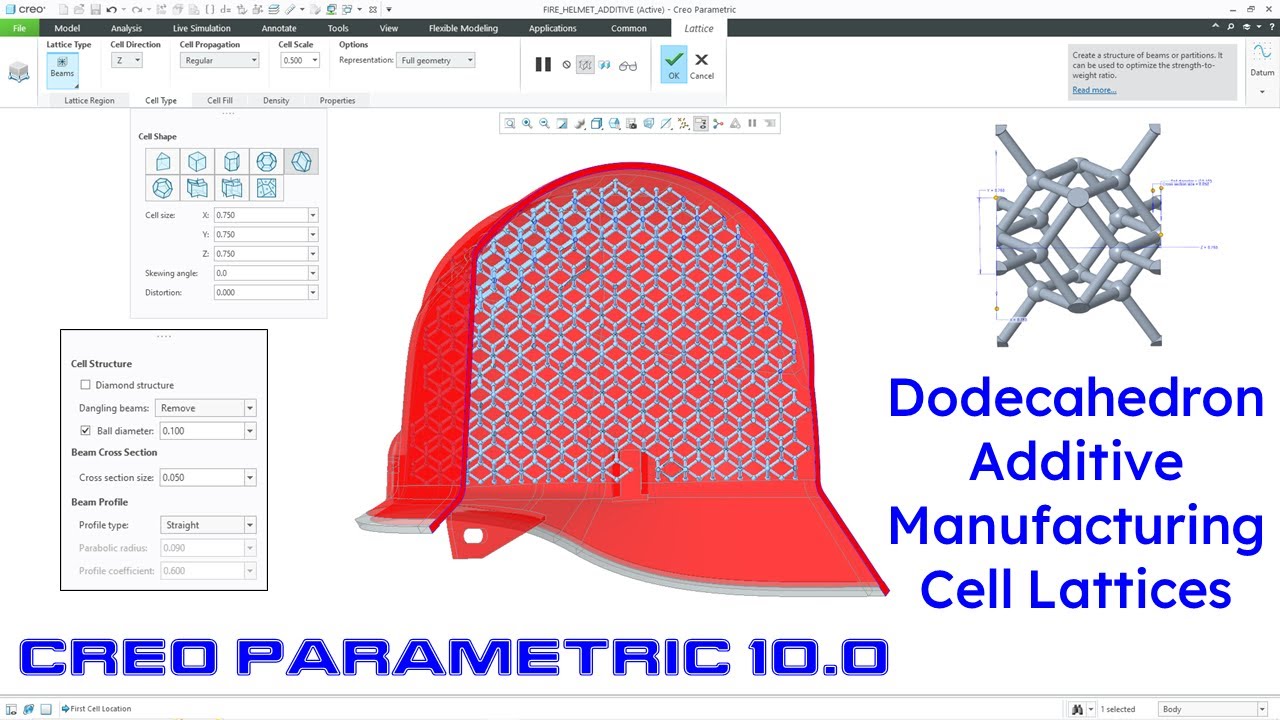
Task: Toggle the attached preview mode icon
Action: coord(586,65)
